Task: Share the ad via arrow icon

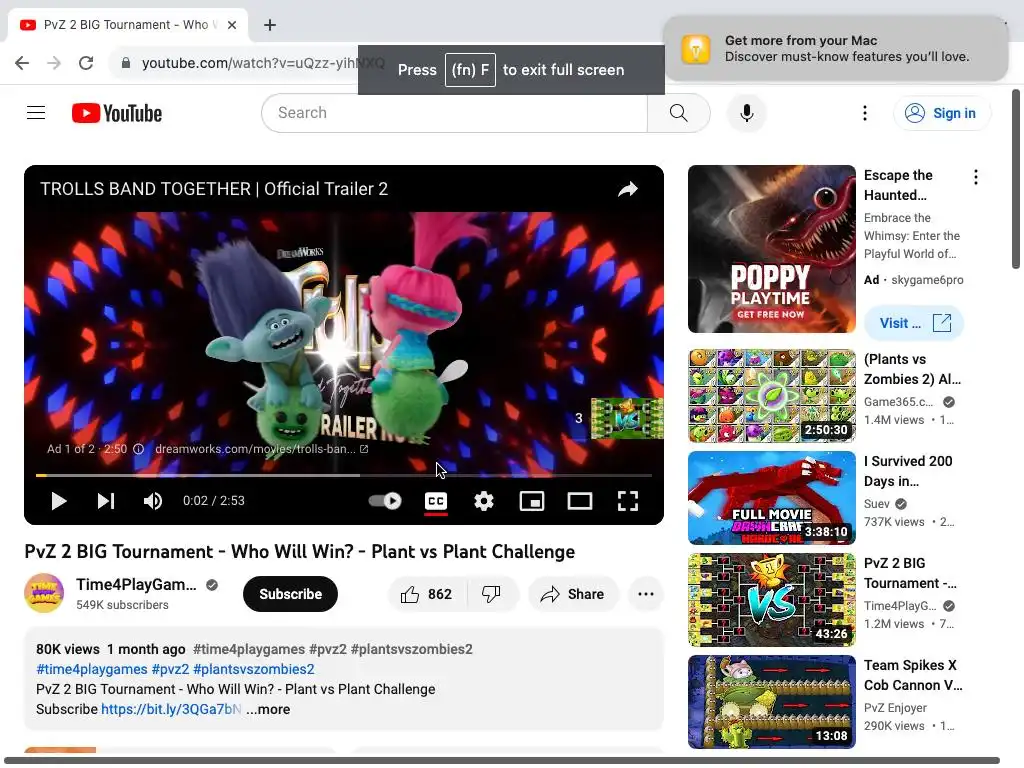Action: [628, 189]
